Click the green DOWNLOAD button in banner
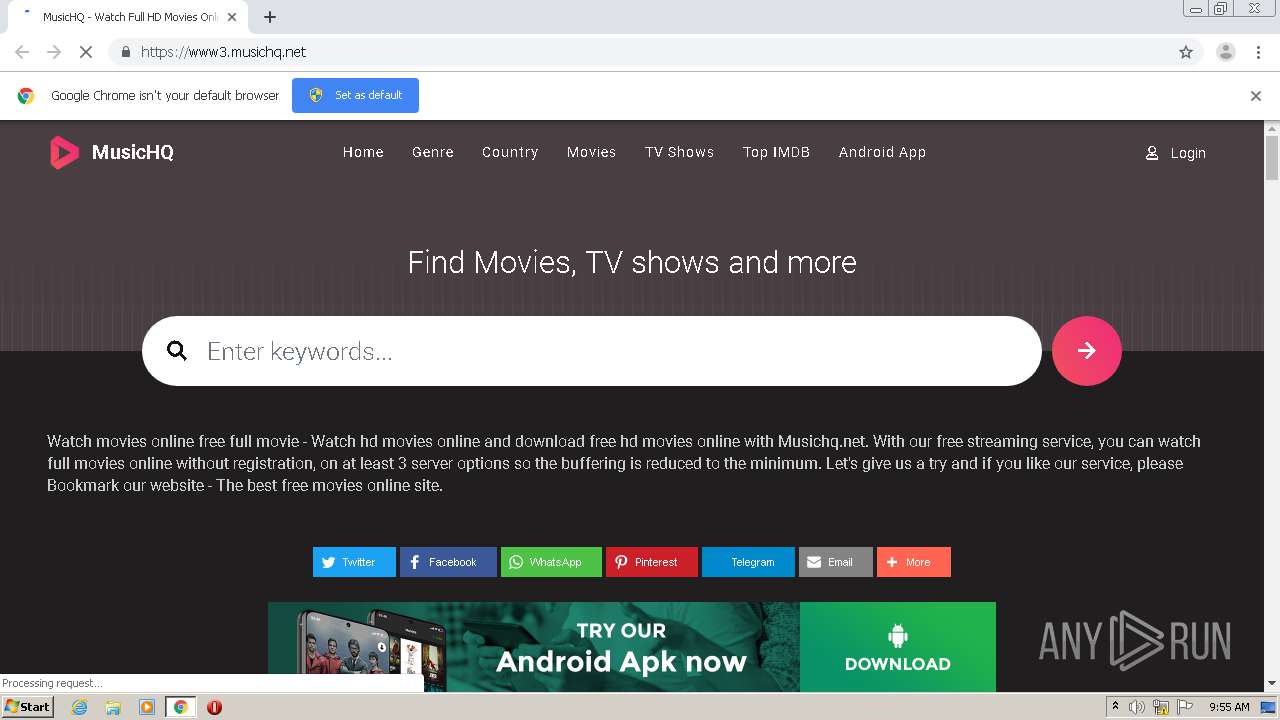Image resolution: width=1280 pixels, height=720 pixels. pos(898,647)
